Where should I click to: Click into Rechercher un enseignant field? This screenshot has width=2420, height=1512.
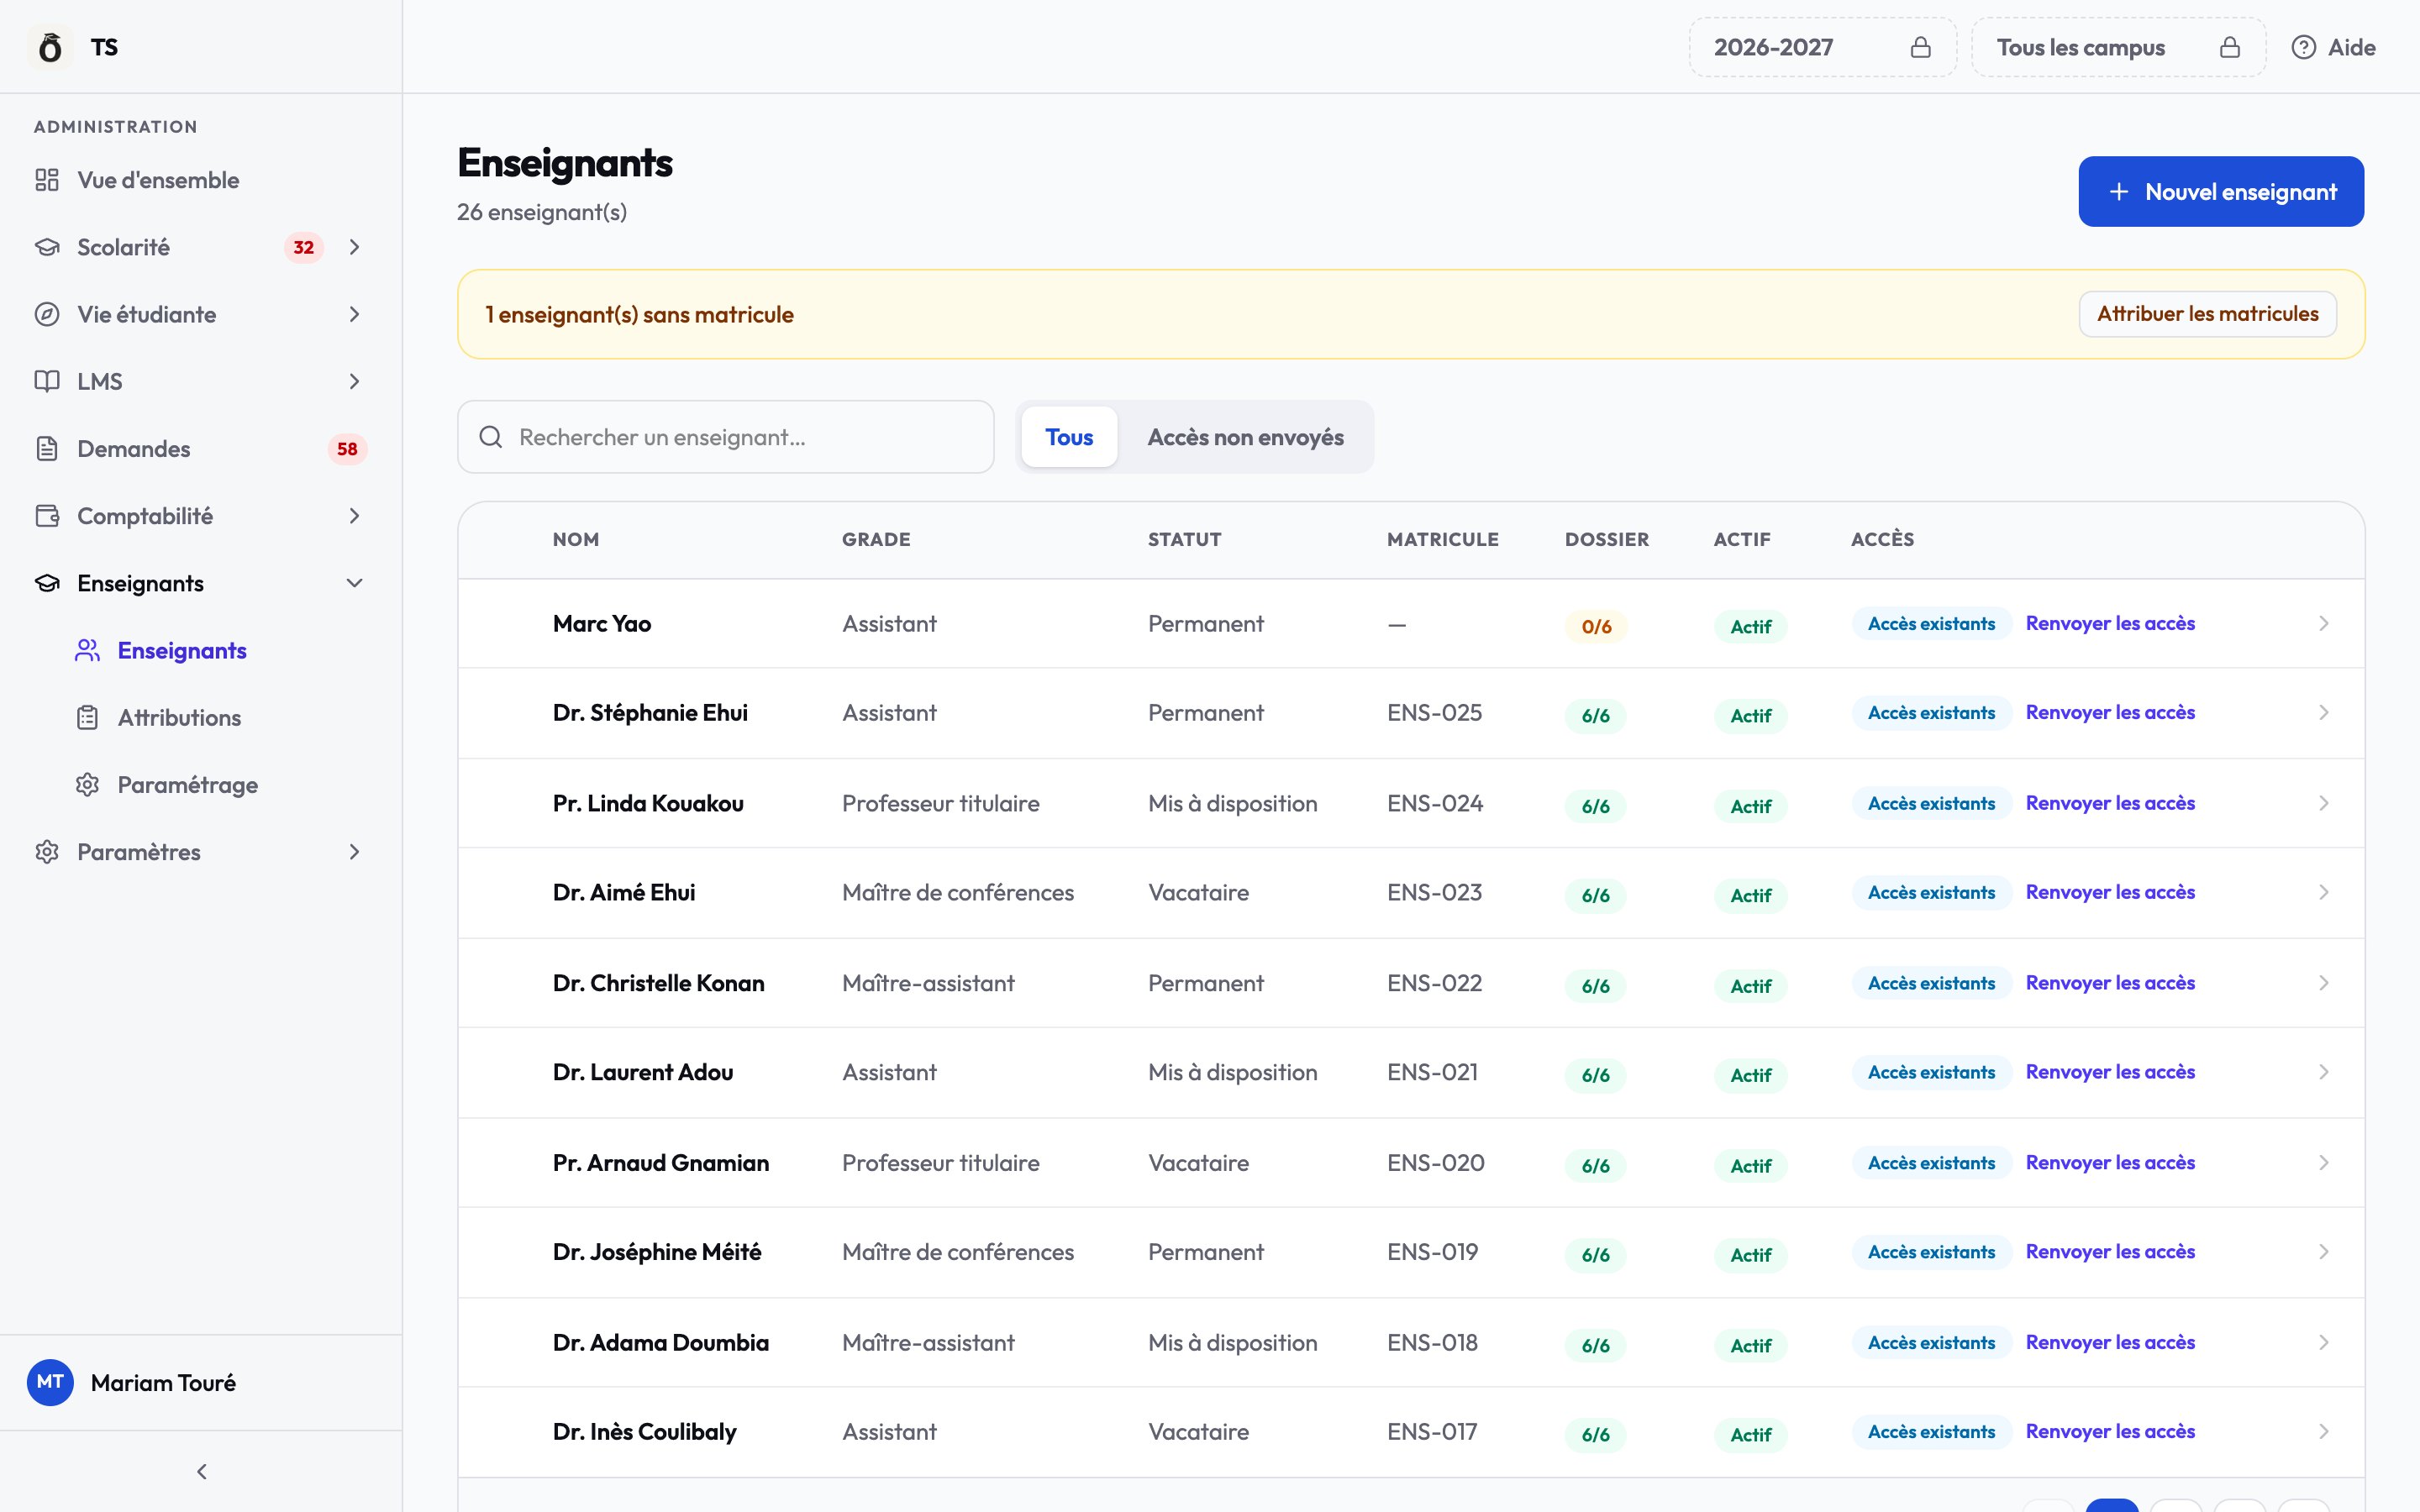click(726, 437)
